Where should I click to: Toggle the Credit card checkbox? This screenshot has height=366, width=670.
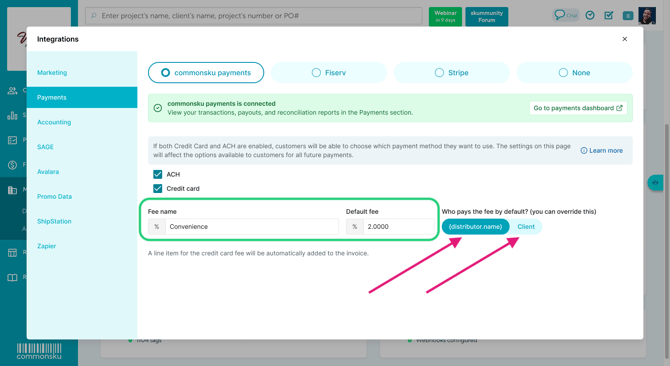pos(158,188)
